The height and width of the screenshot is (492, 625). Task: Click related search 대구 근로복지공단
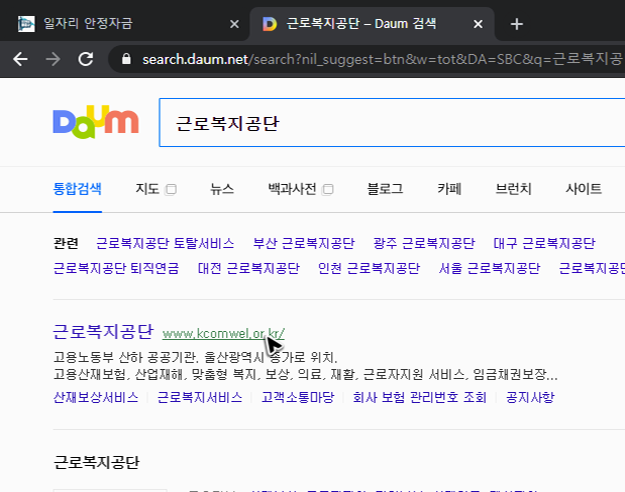[x=544, y=243]
